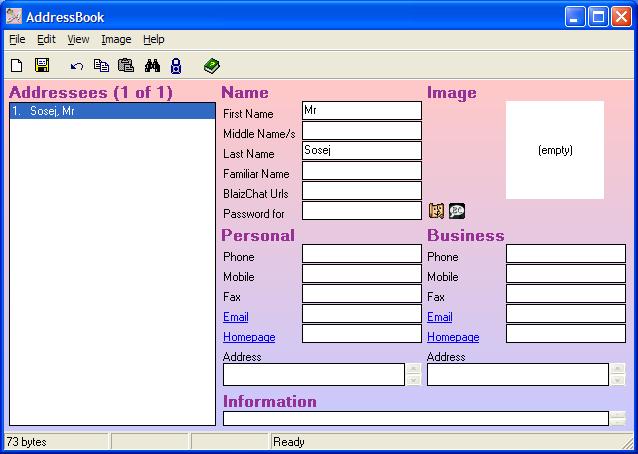Click the Personal Address text box
This screenshot has width=638, height=454.
point(314,374)
